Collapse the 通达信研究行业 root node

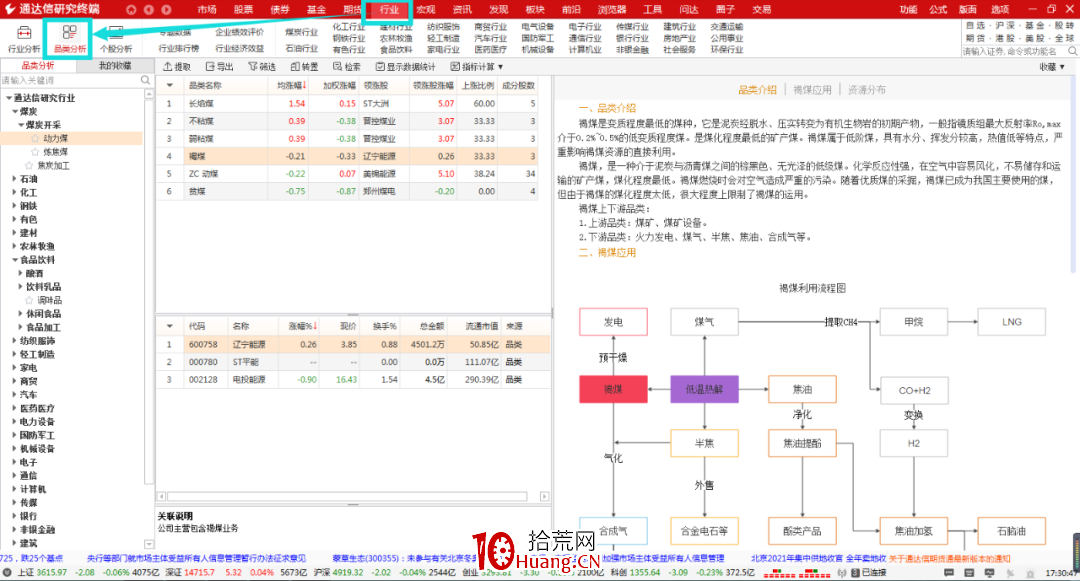point(9,98)
